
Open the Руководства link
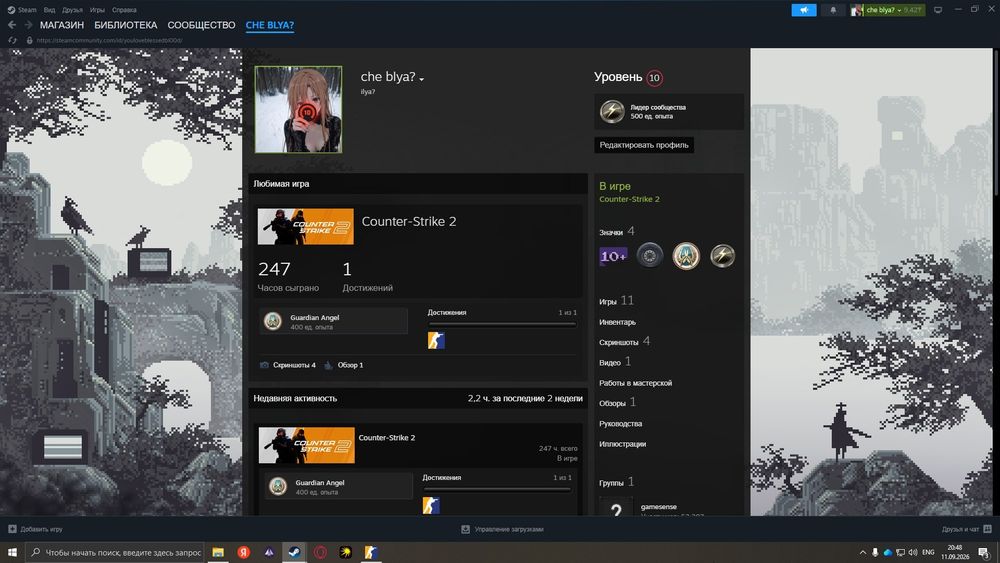click(x=621, y=423)
